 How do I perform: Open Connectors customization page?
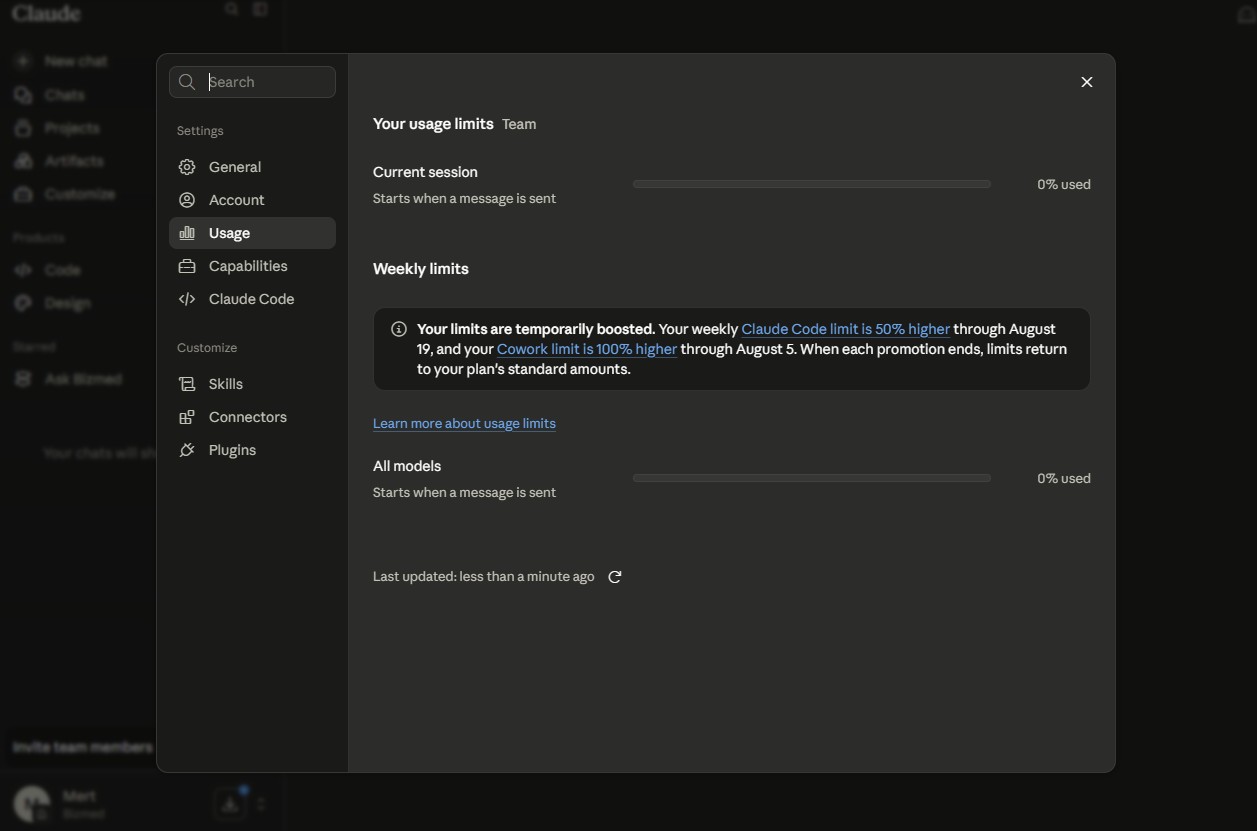pyautogui.click(x=252, y=417)
